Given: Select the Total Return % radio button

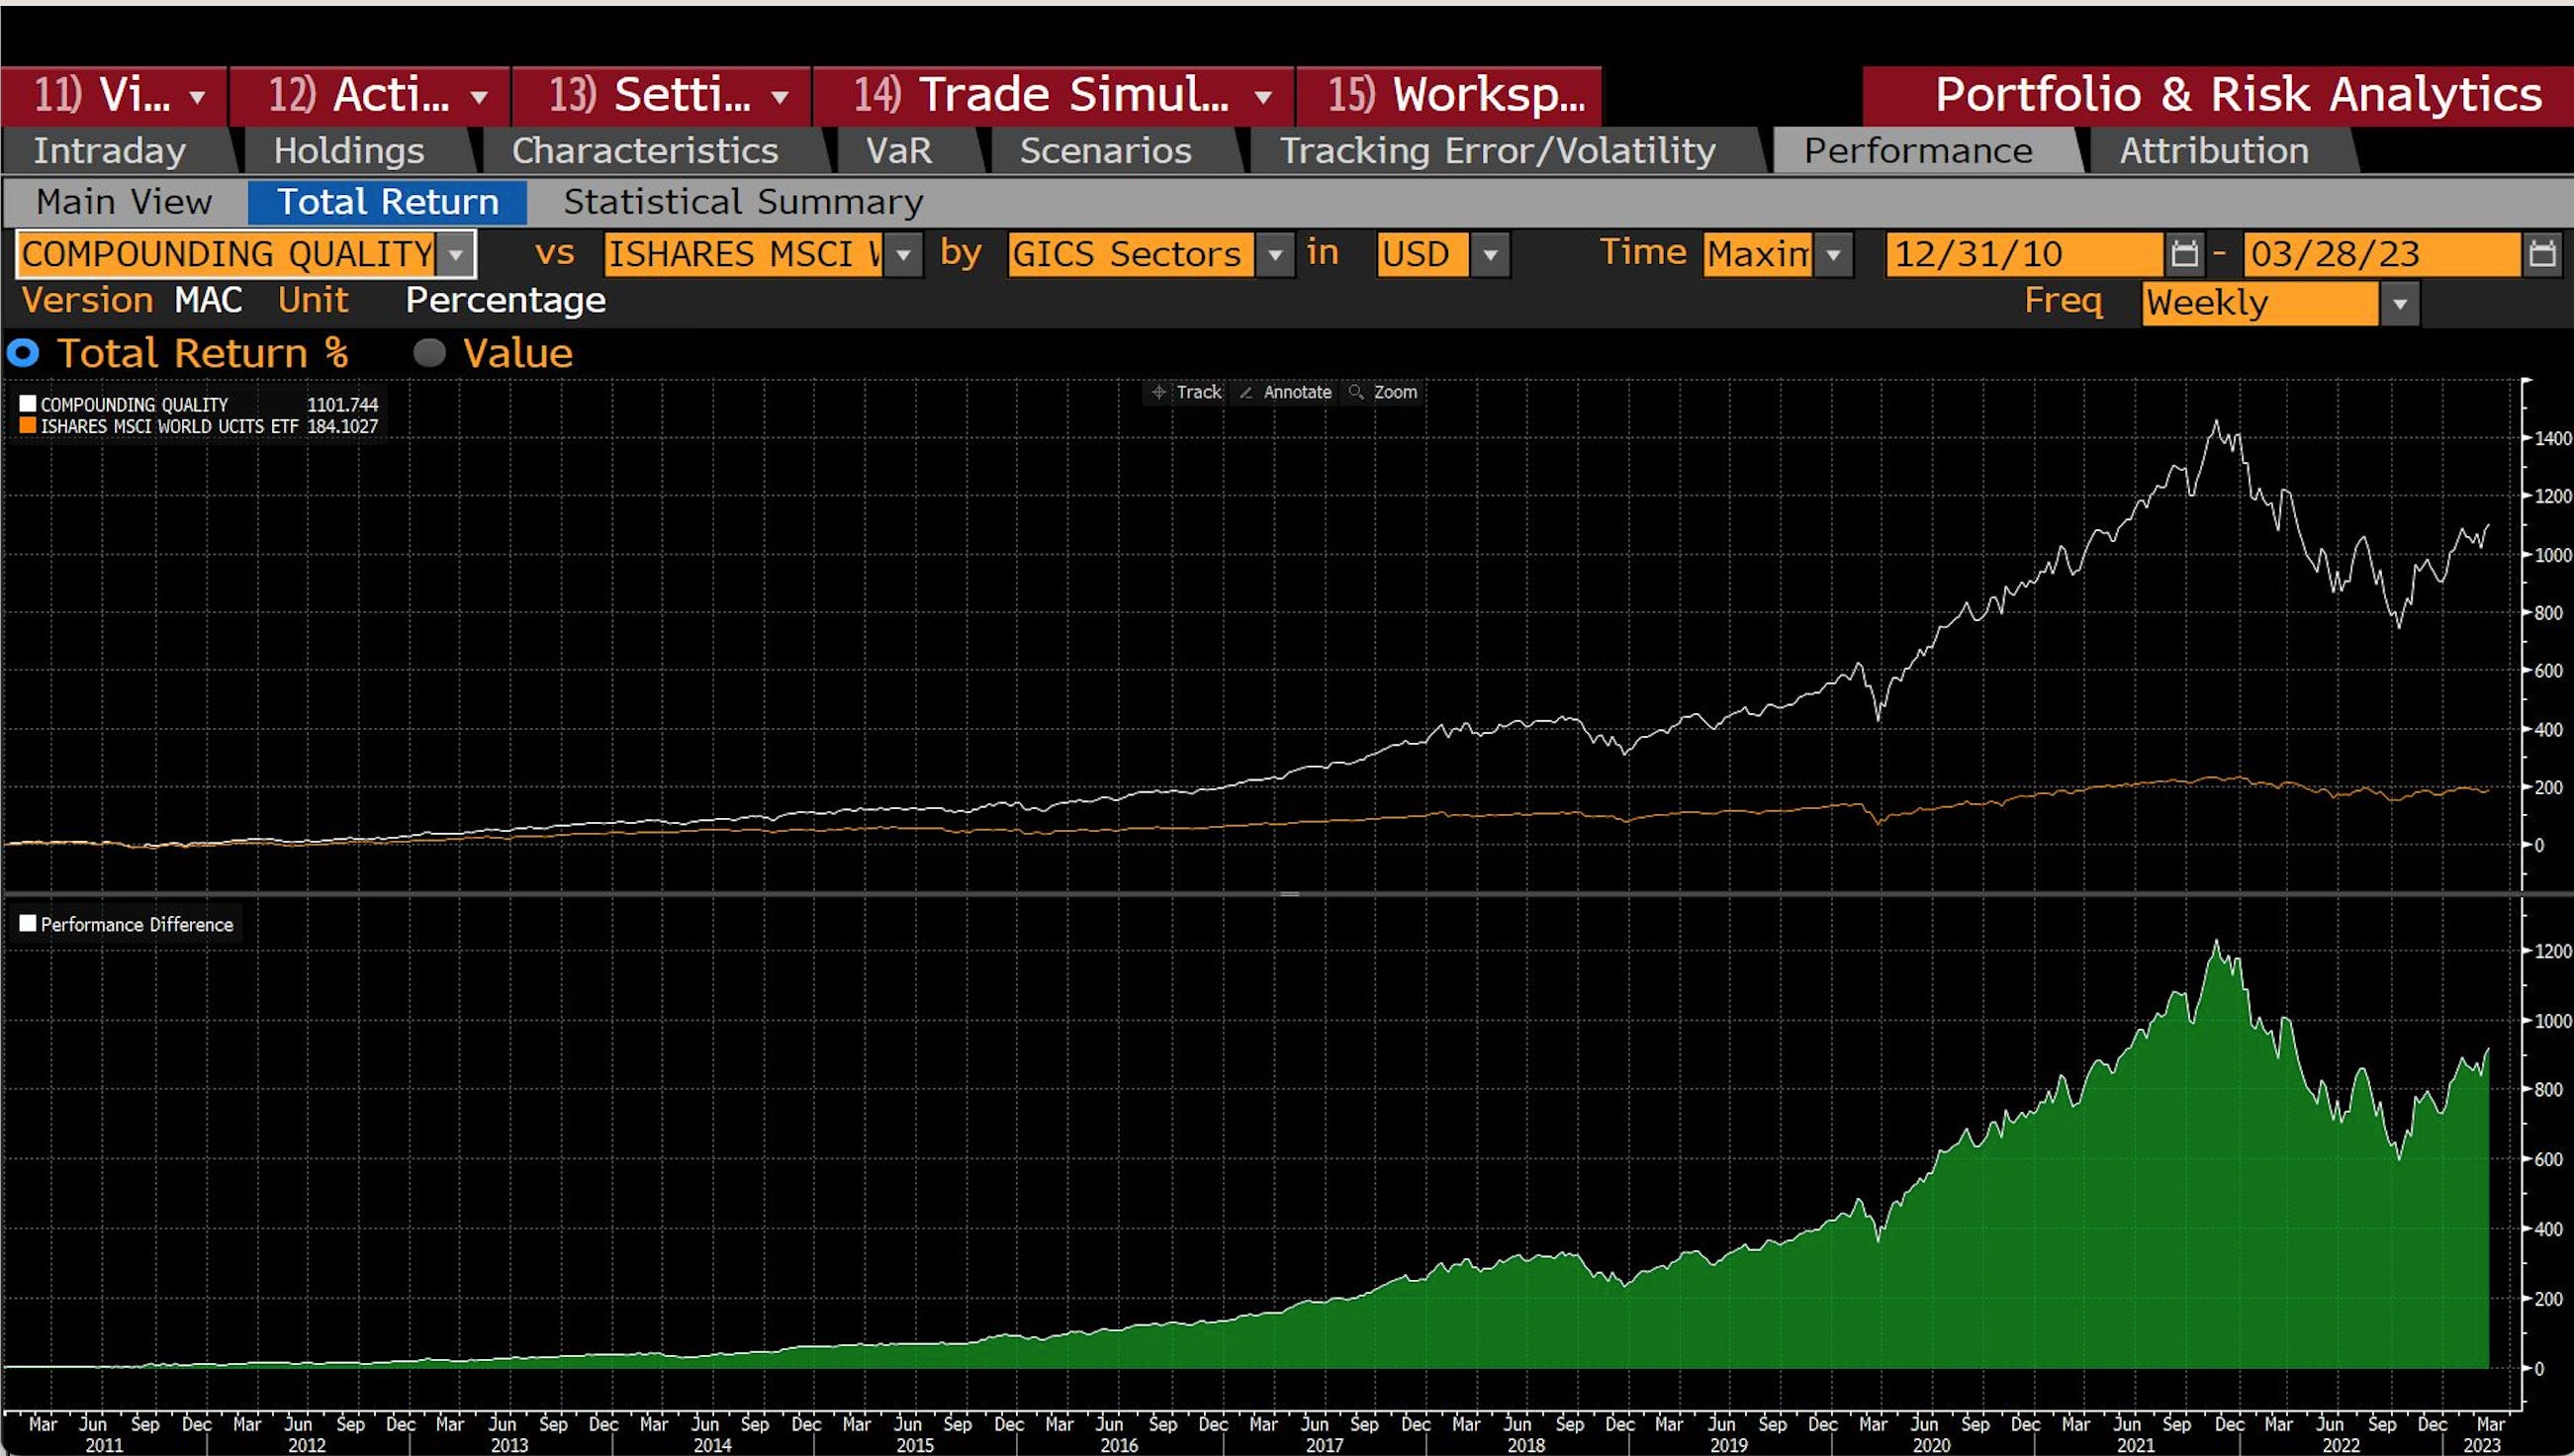Looking at the screenshot, I should click(23, 353).
